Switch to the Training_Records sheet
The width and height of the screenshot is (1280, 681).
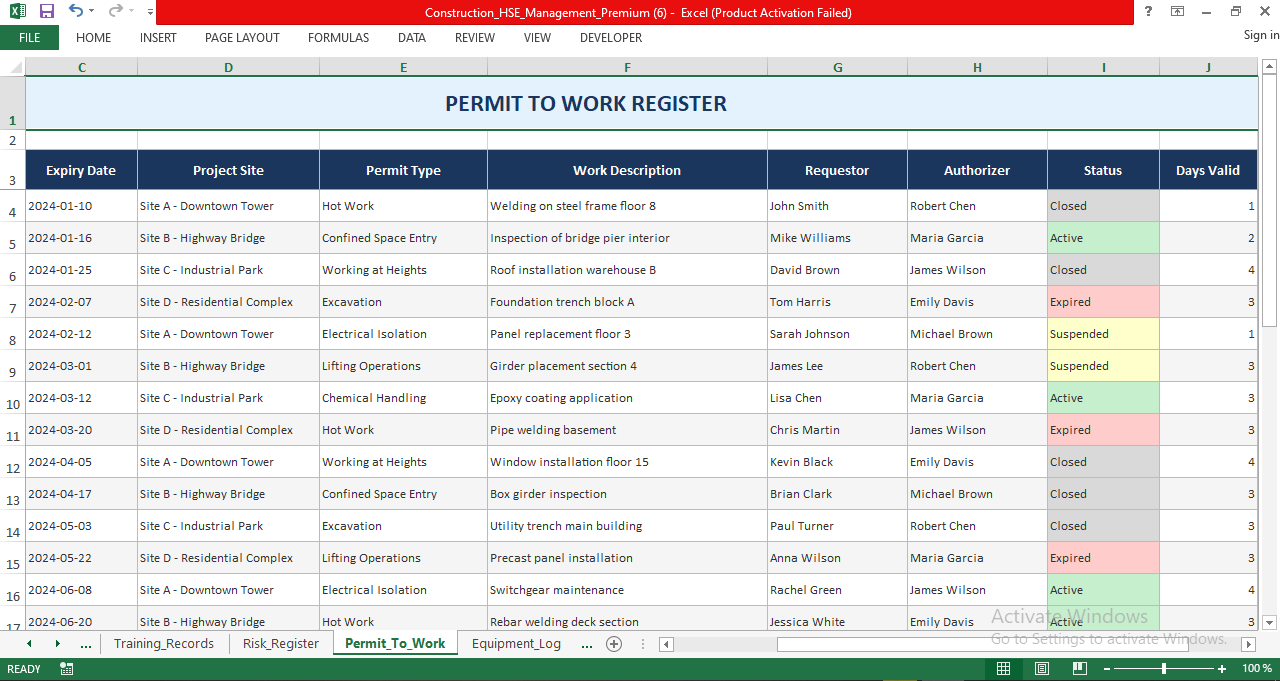[x=164, y=644]
